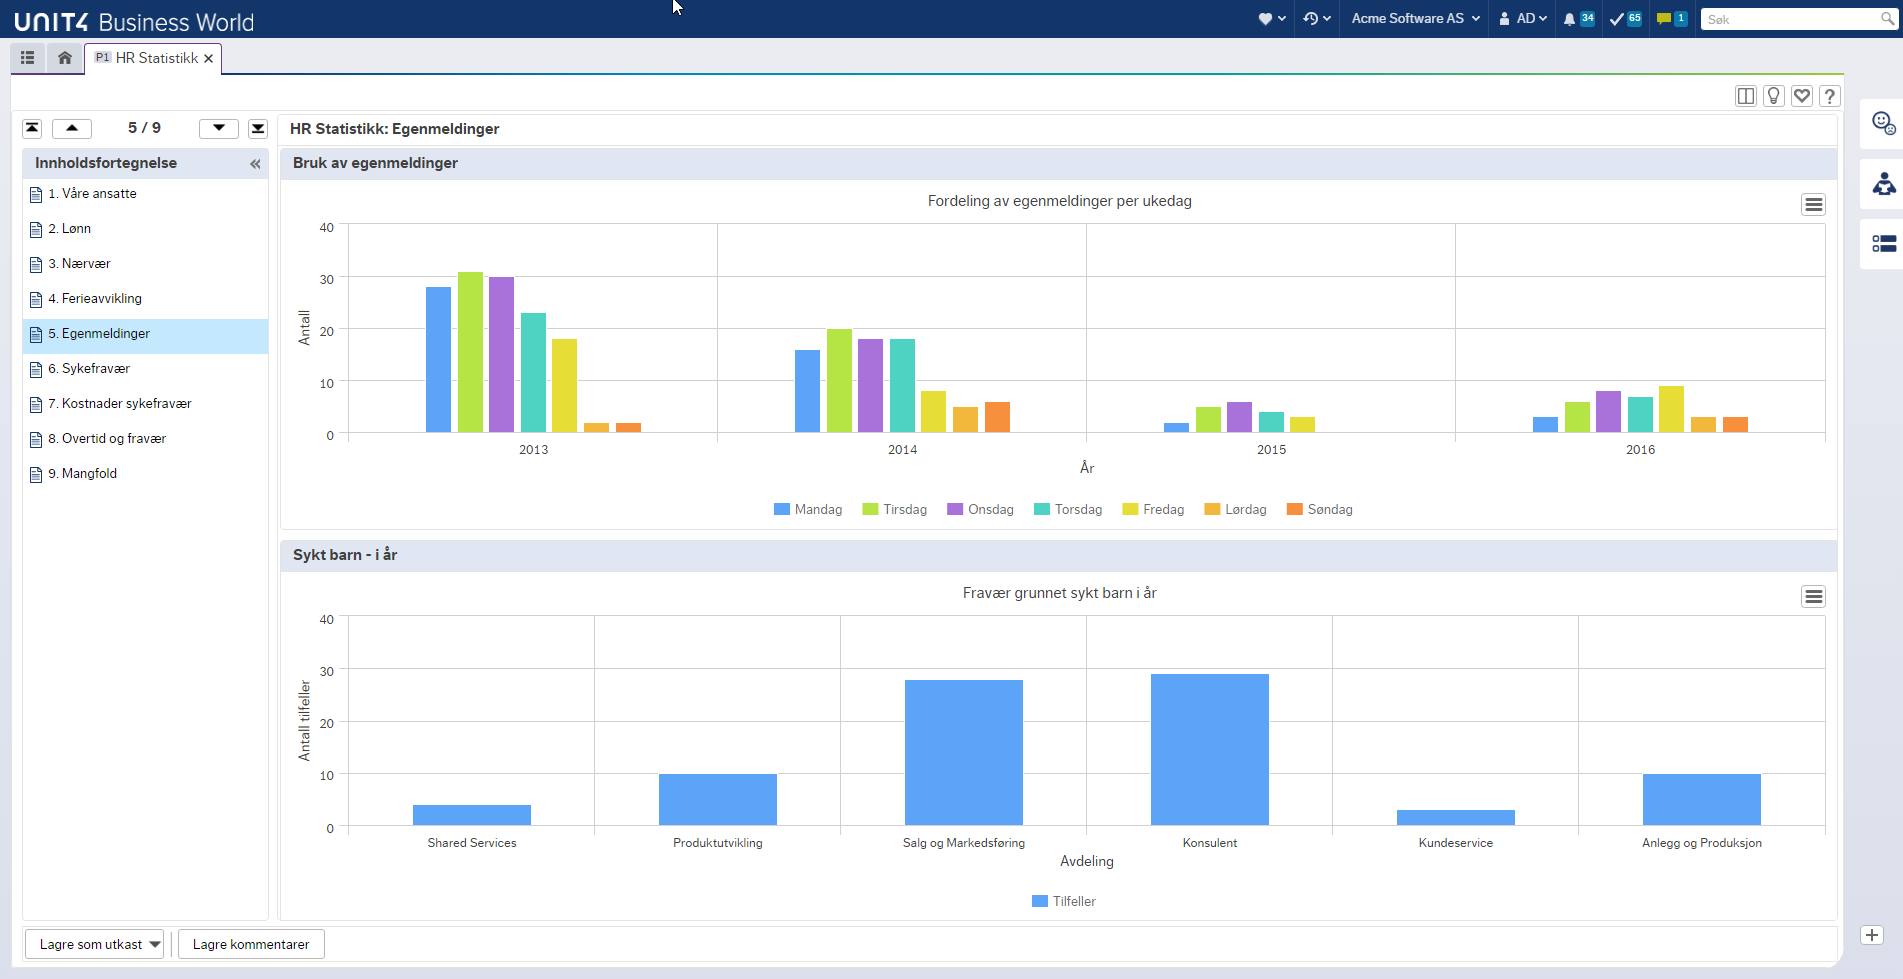Open the list settings side panel
The image size is (1903, 979).
1884,244
